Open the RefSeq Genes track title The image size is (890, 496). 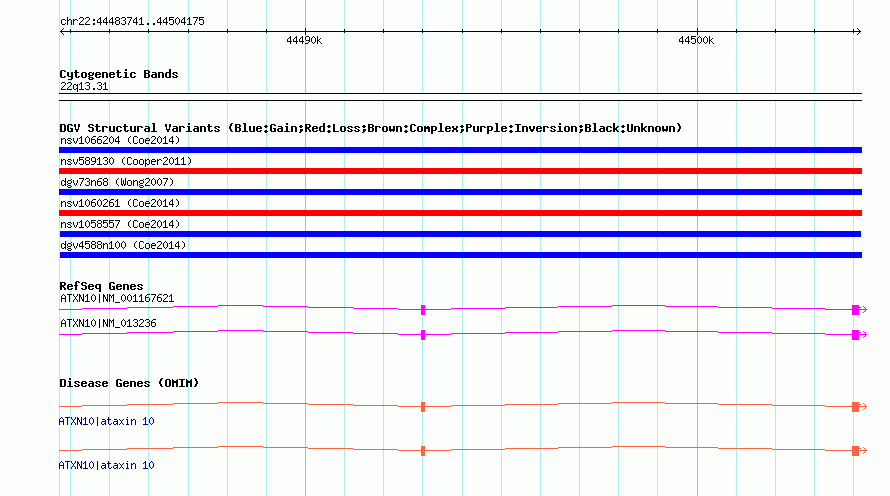[x=101, y=286]
